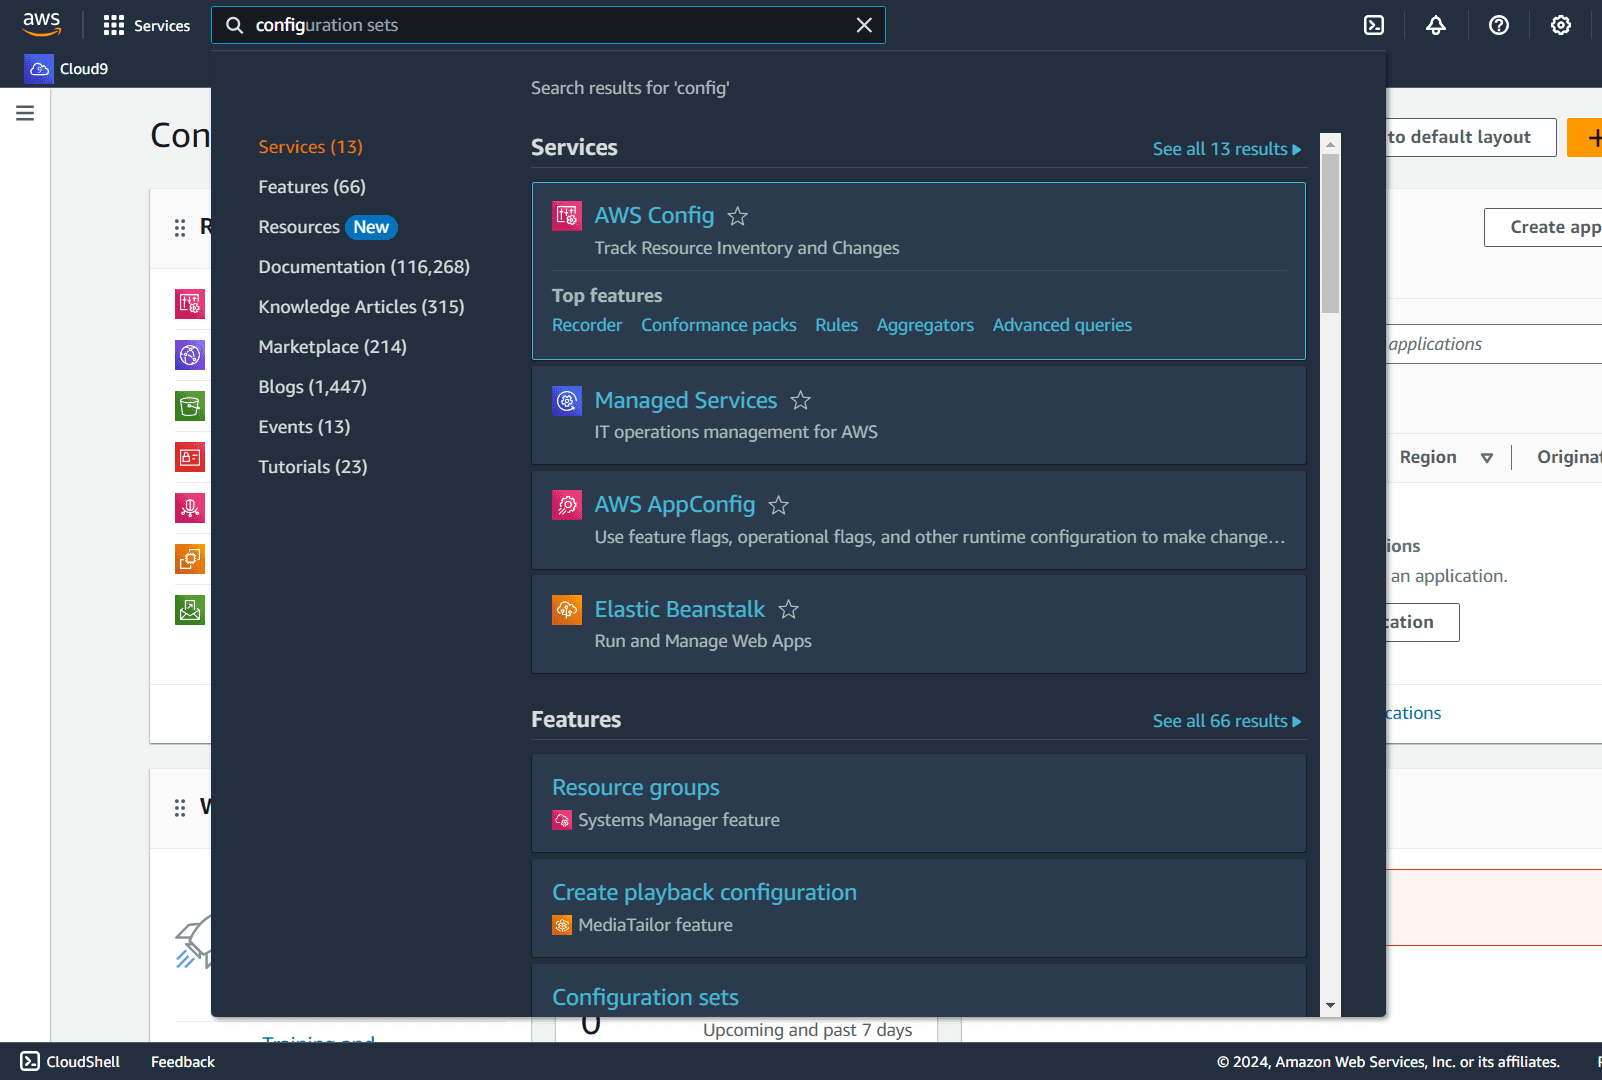
Task: Open Conformance packs top feature
Action: 719,325
